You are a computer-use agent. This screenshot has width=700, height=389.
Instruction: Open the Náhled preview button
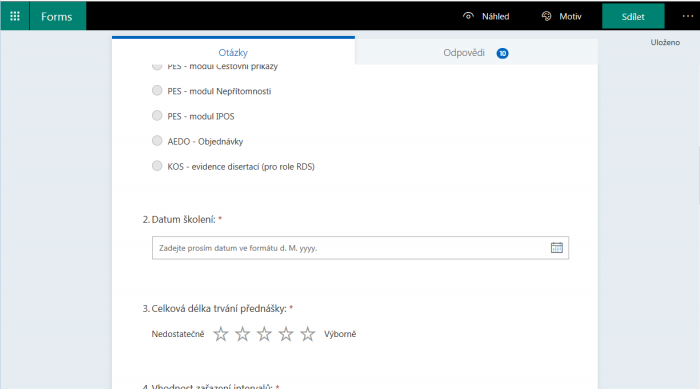point(486,16)
